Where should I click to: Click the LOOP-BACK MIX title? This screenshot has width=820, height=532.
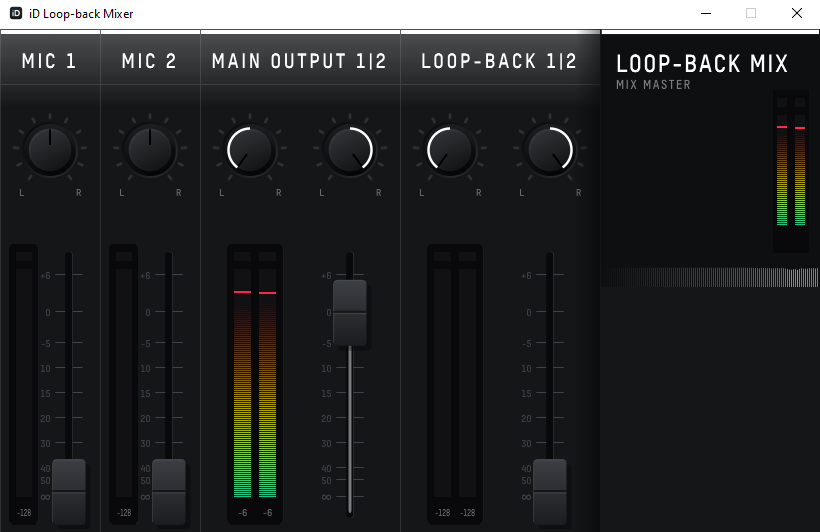point(702,64)
